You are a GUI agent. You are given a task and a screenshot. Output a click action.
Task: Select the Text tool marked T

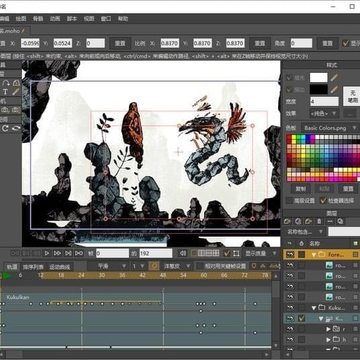5,92
